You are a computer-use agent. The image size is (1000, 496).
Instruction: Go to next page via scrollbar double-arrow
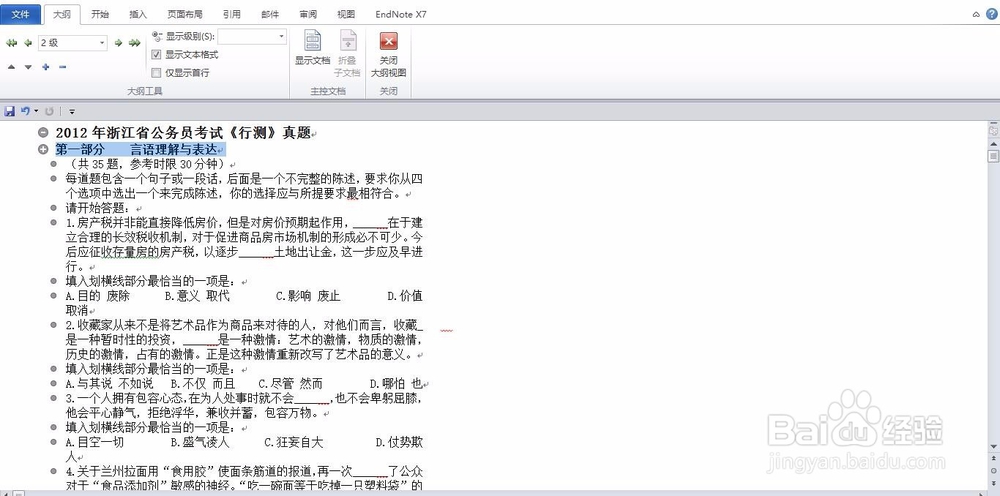point(993,482)
